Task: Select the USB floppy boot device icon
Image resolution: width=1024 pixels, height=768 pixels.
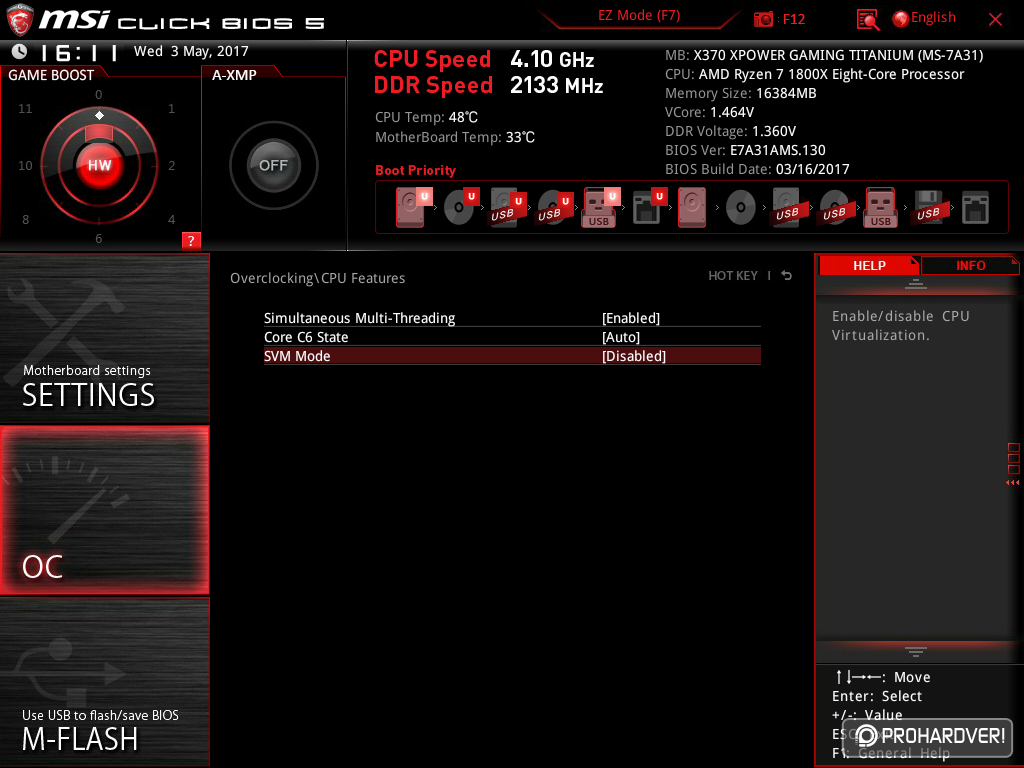Action: (x=929, y=207)
